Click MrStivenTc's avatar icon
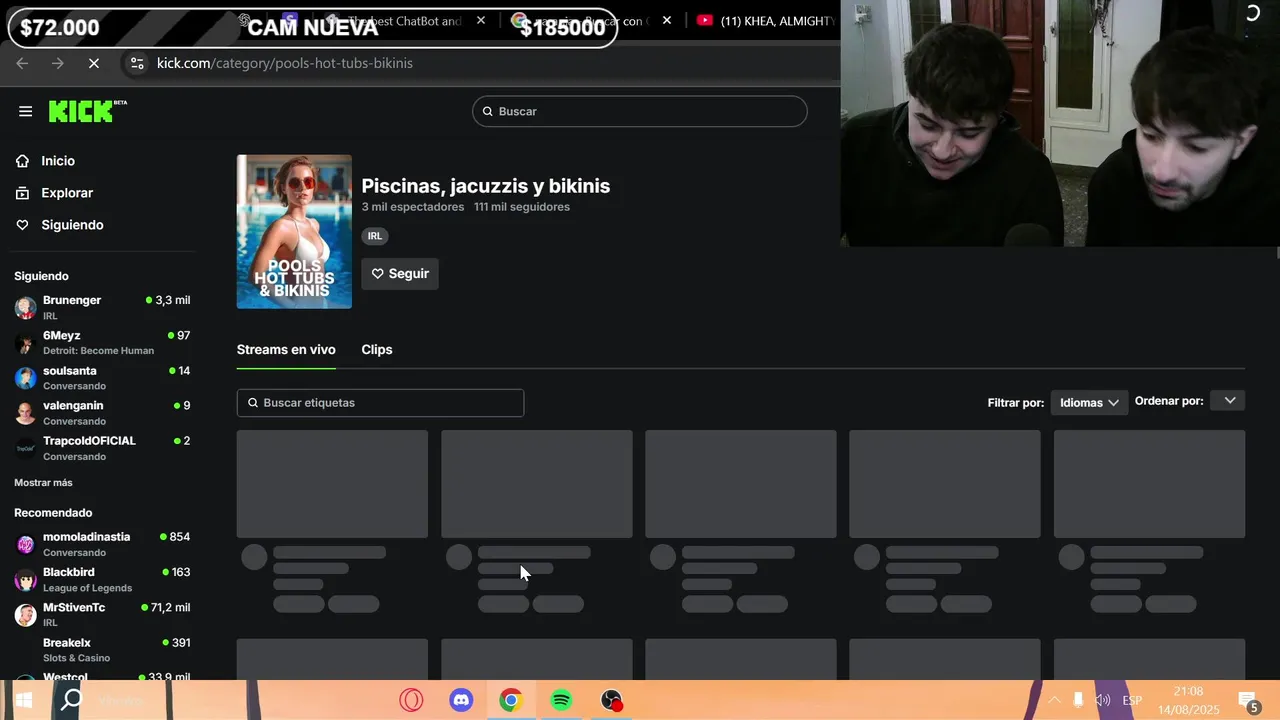The width and height of the screenshot is (1280, 720). tap(25, 615)
